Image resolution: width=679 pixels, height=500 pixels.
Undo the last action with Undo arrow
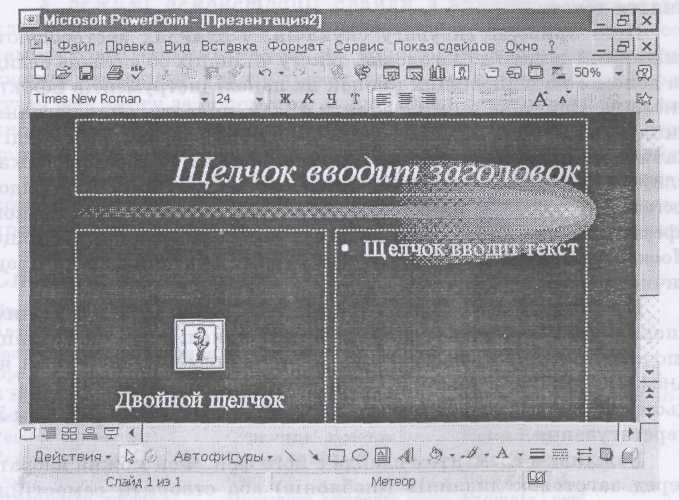[x=265, y=72]
